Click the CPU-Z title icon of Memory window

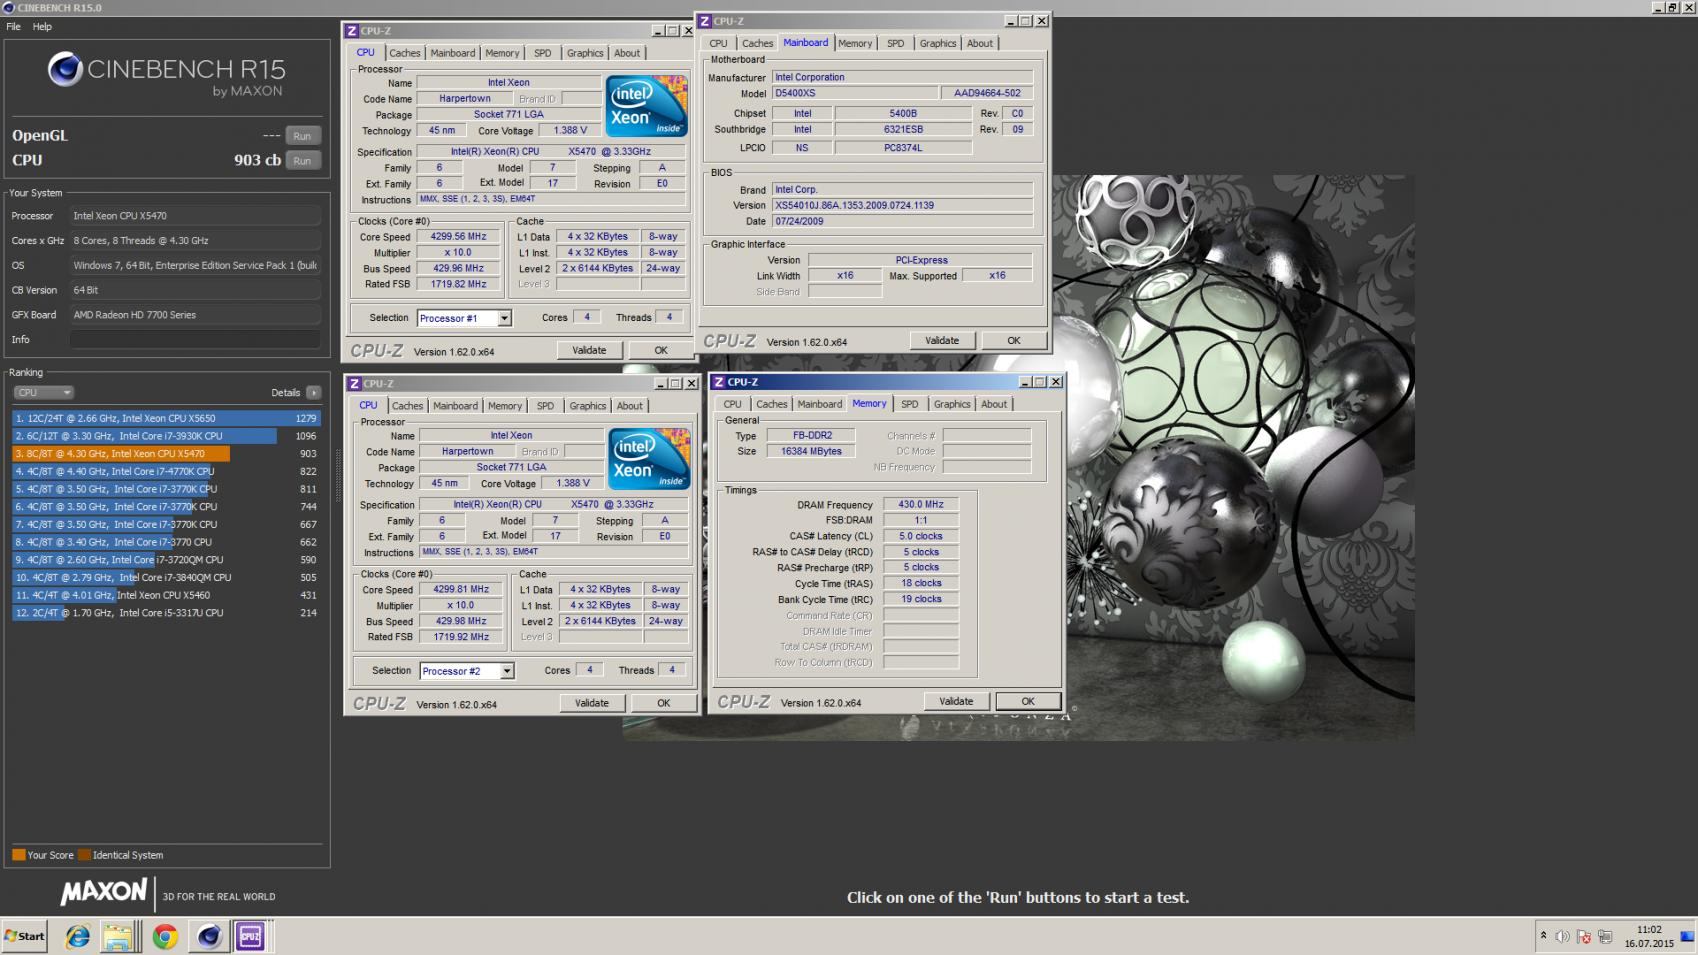click(719, 382)
